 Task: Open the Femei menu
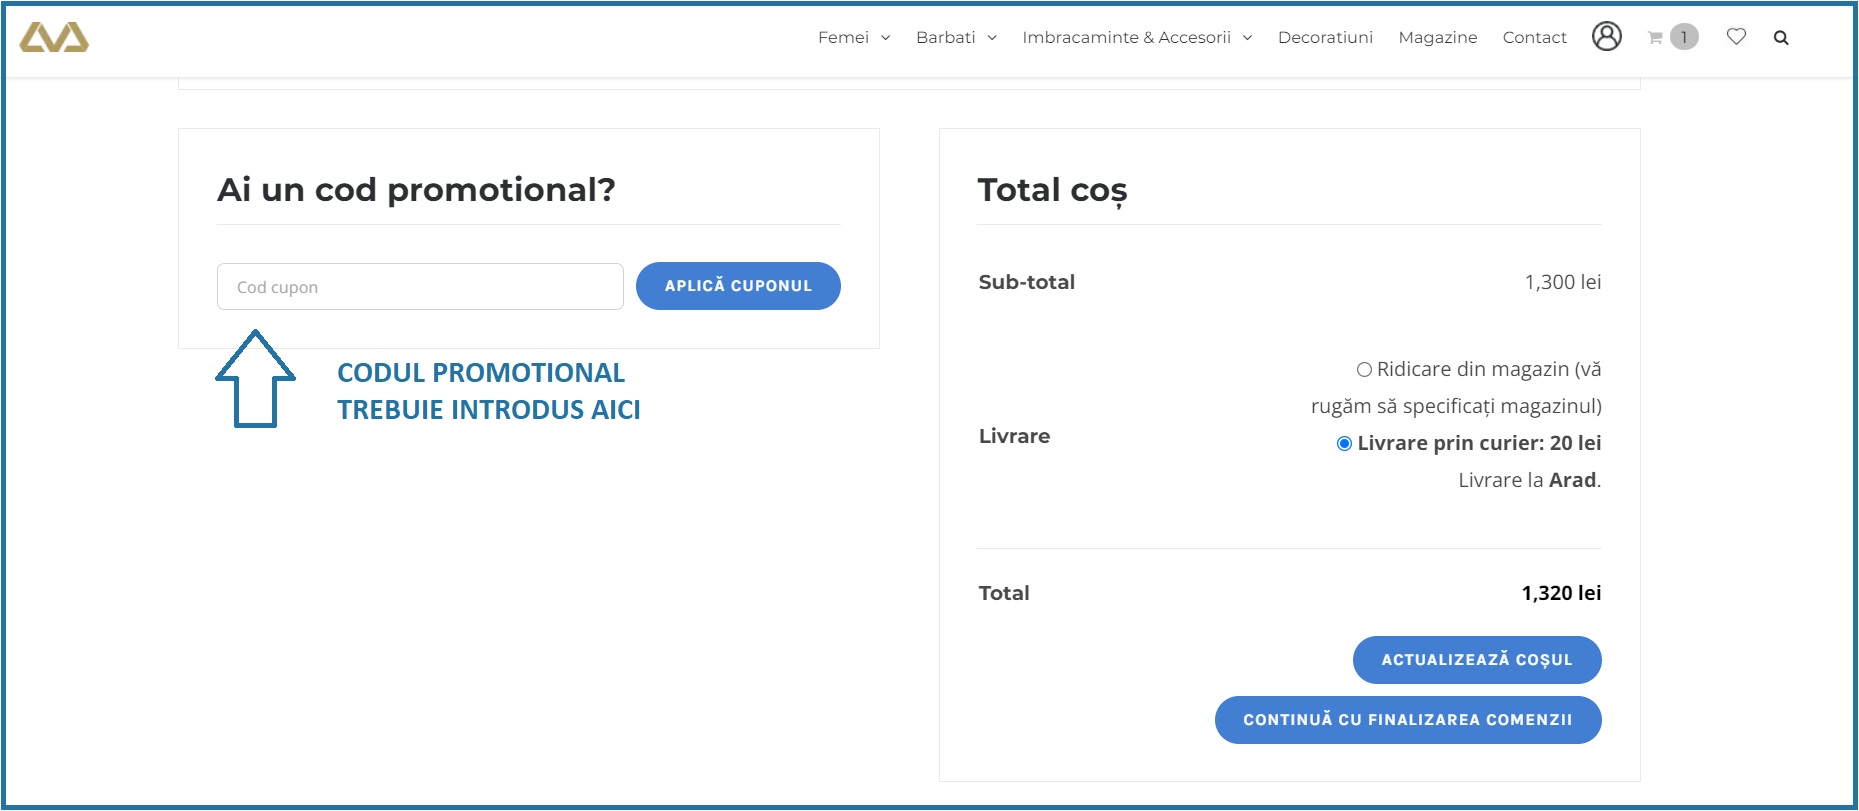pyautogui.click(x=843, y=37)
